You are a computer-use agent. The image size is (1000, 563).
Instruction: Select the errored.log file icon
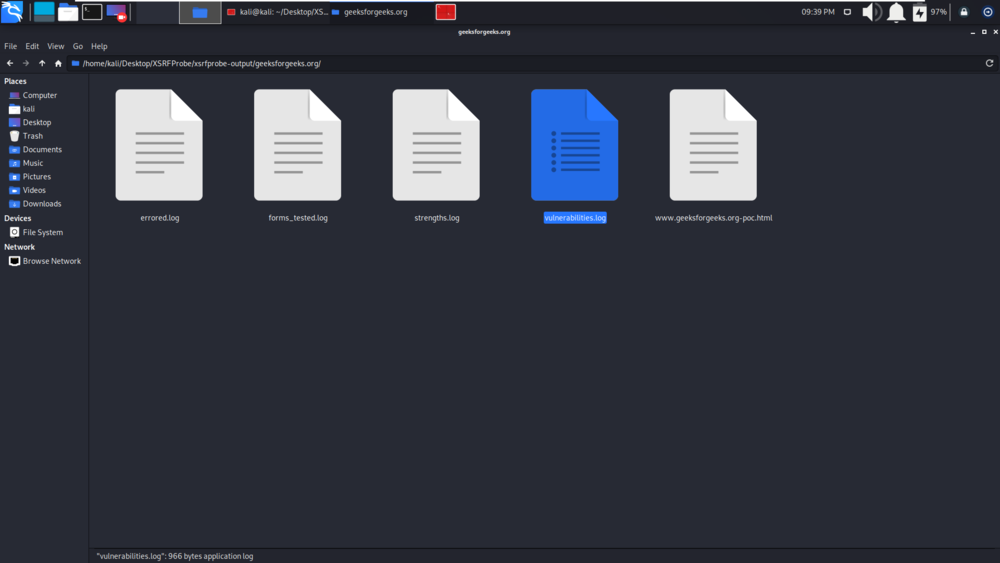pos(159,145)
